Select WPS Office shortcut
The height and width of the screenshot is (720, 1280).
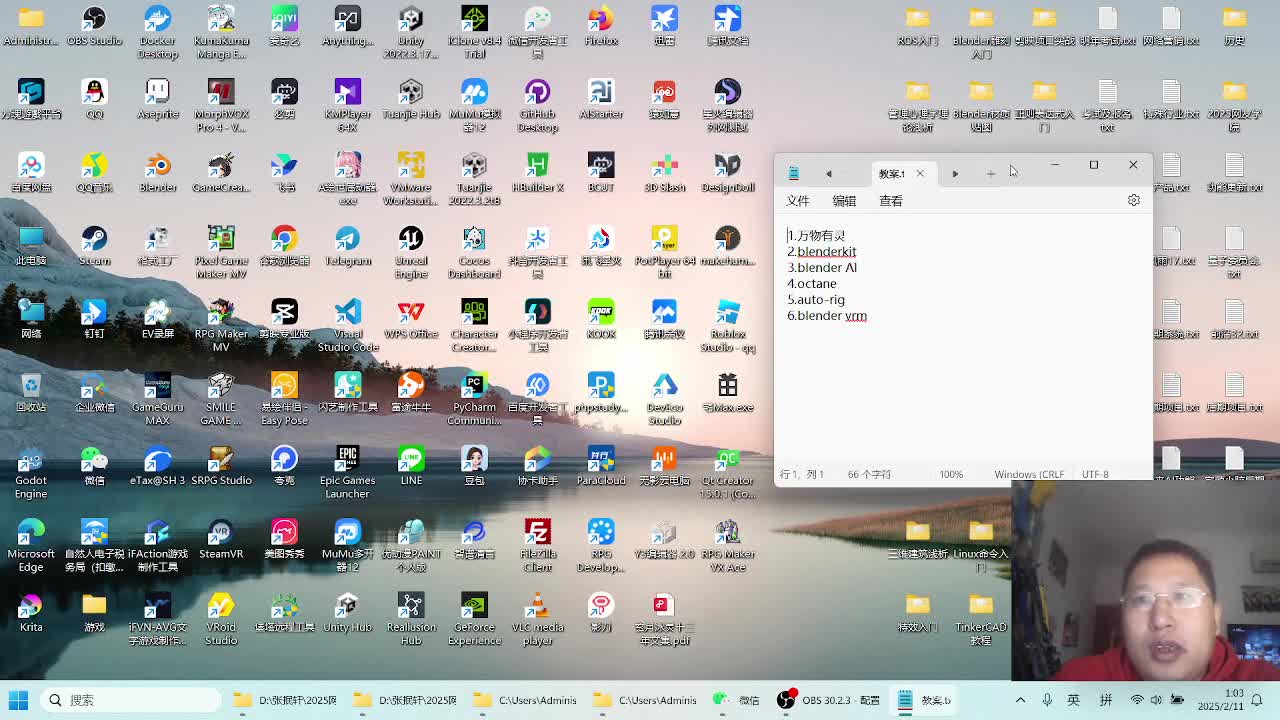(x=411, y=319)
